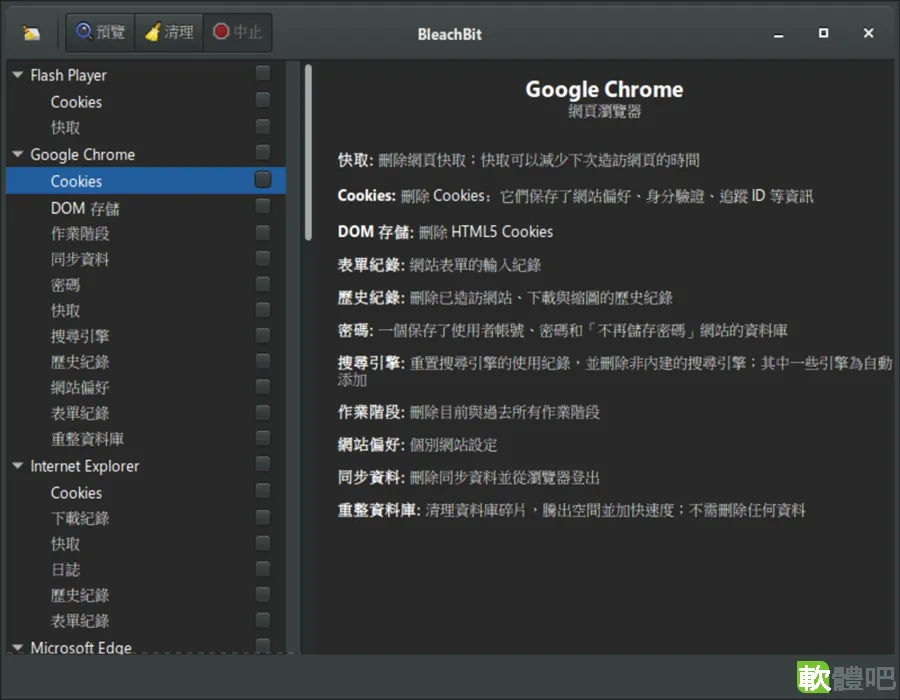
Task: Click the 預覽 preview magnifier button
Action: (x=100, y=32)
